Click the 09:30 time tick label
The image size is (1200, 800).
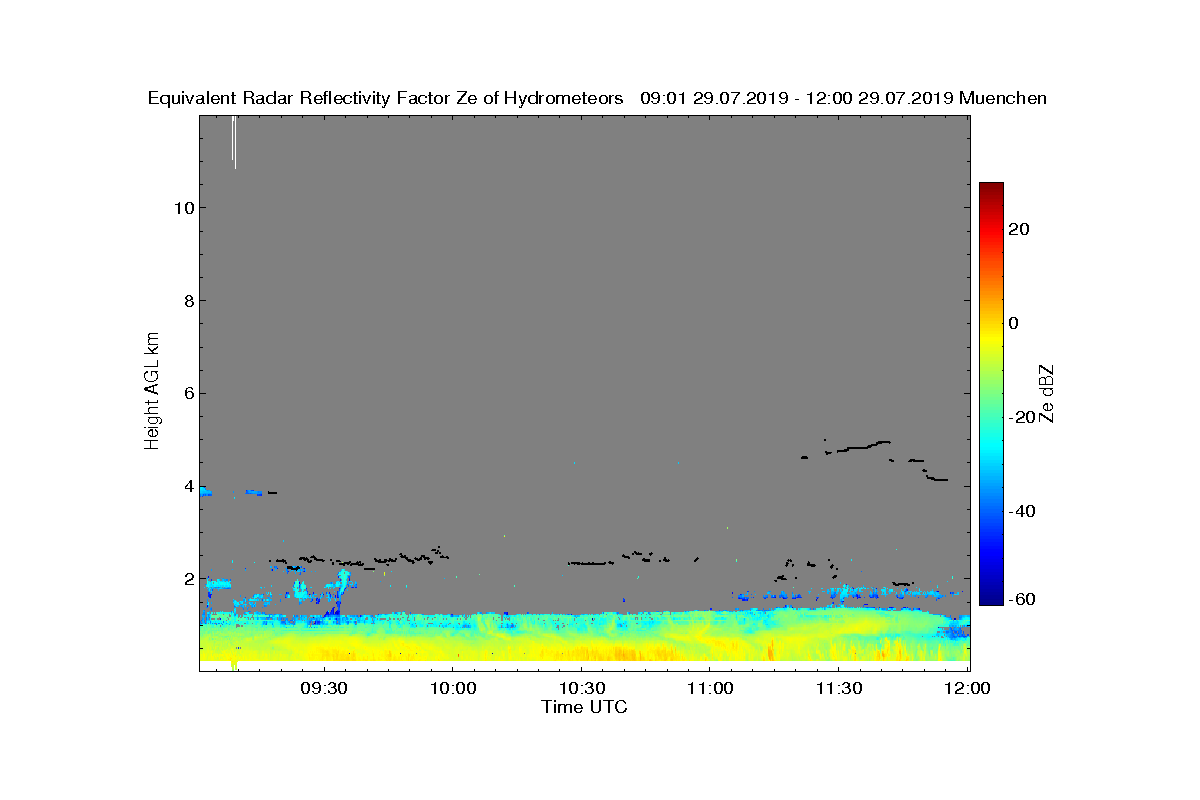coord(322,688)
